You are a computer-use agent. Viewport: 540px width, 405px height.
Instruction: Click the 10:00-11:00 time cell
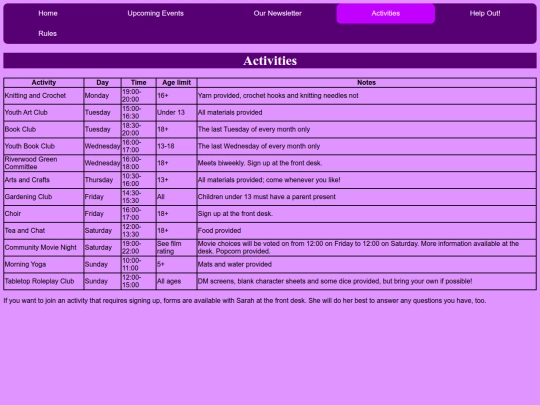click(x=139, y=264)
